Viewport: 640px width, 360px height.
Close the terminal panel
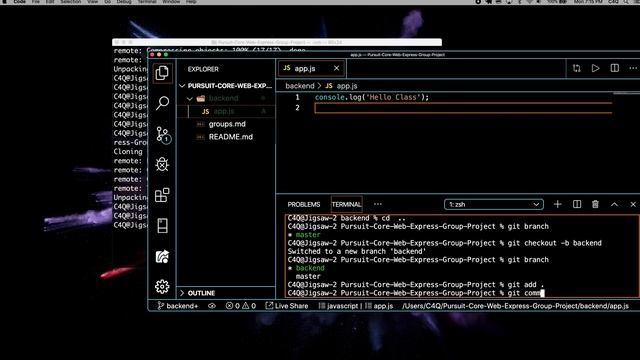point(633,204)
